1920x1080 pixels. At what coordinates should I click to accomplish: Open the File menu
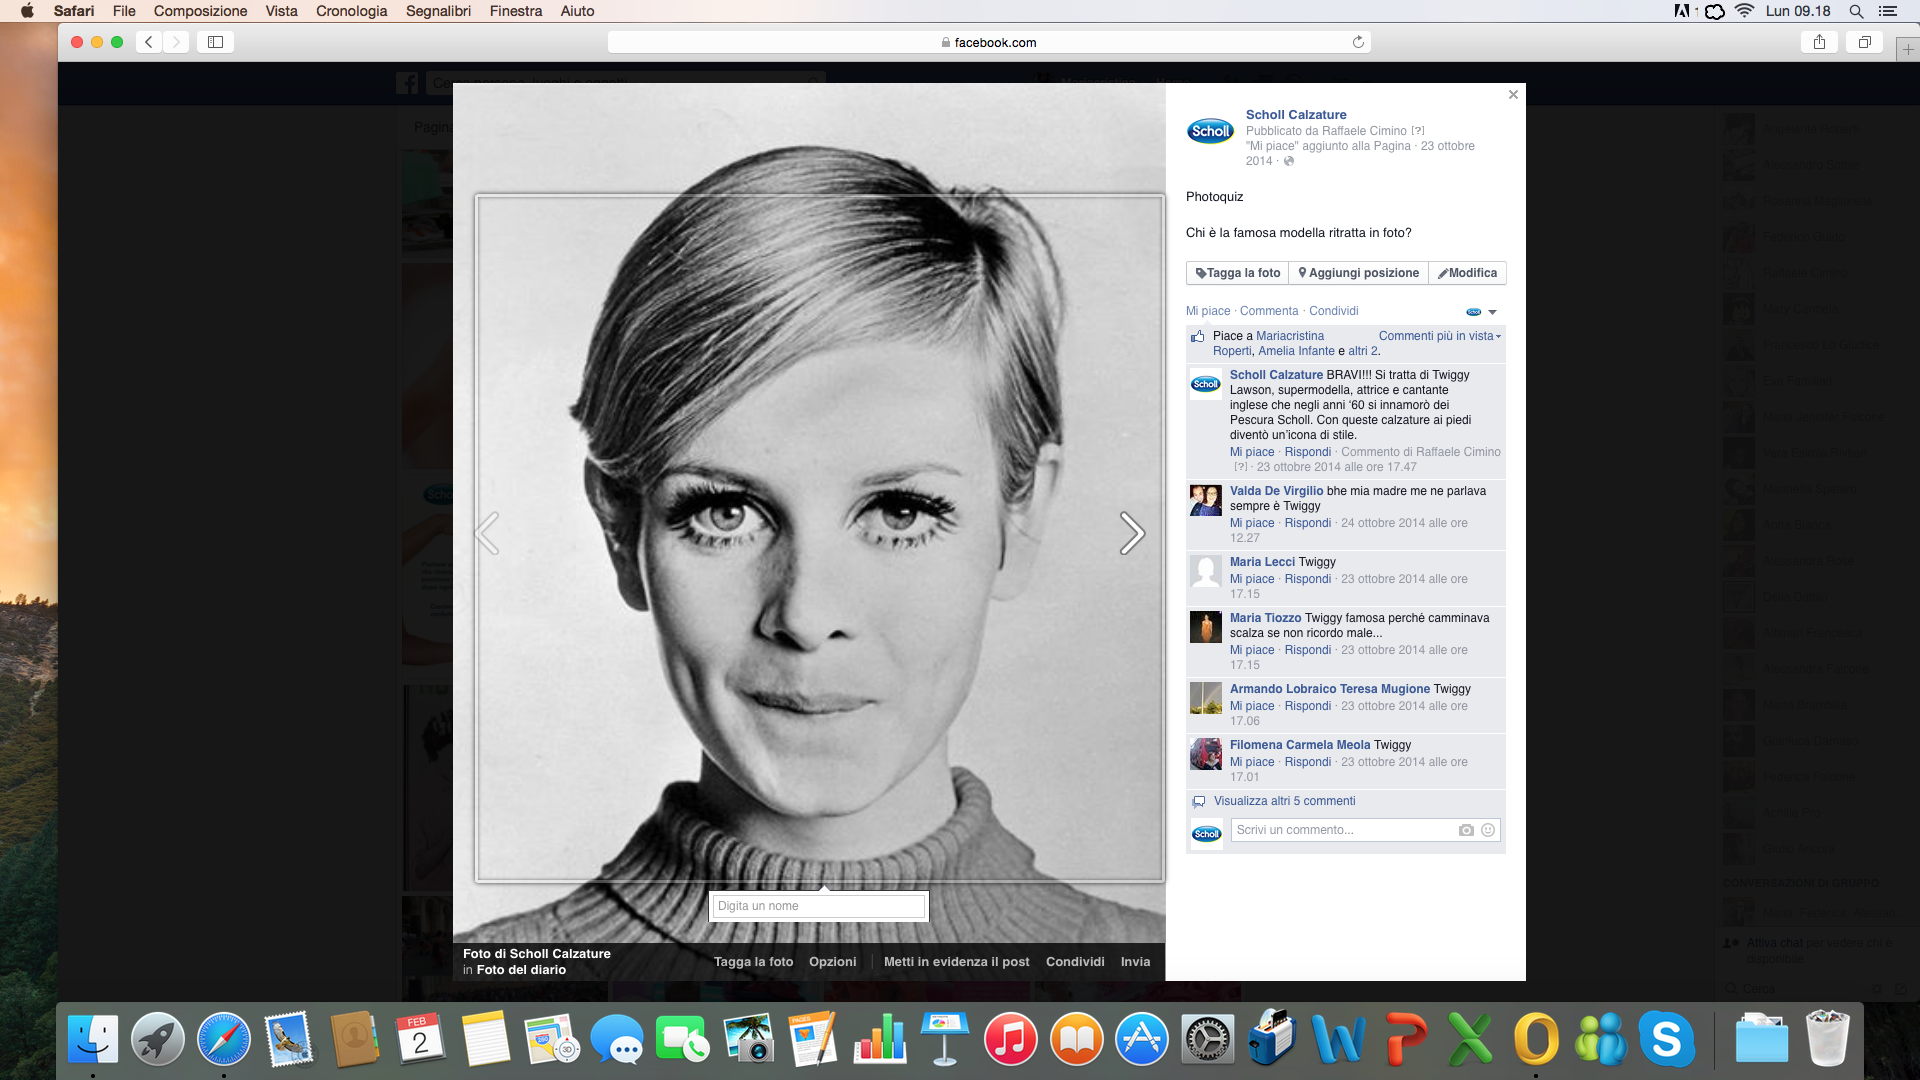pyautogui.click(x=124, y=11)
